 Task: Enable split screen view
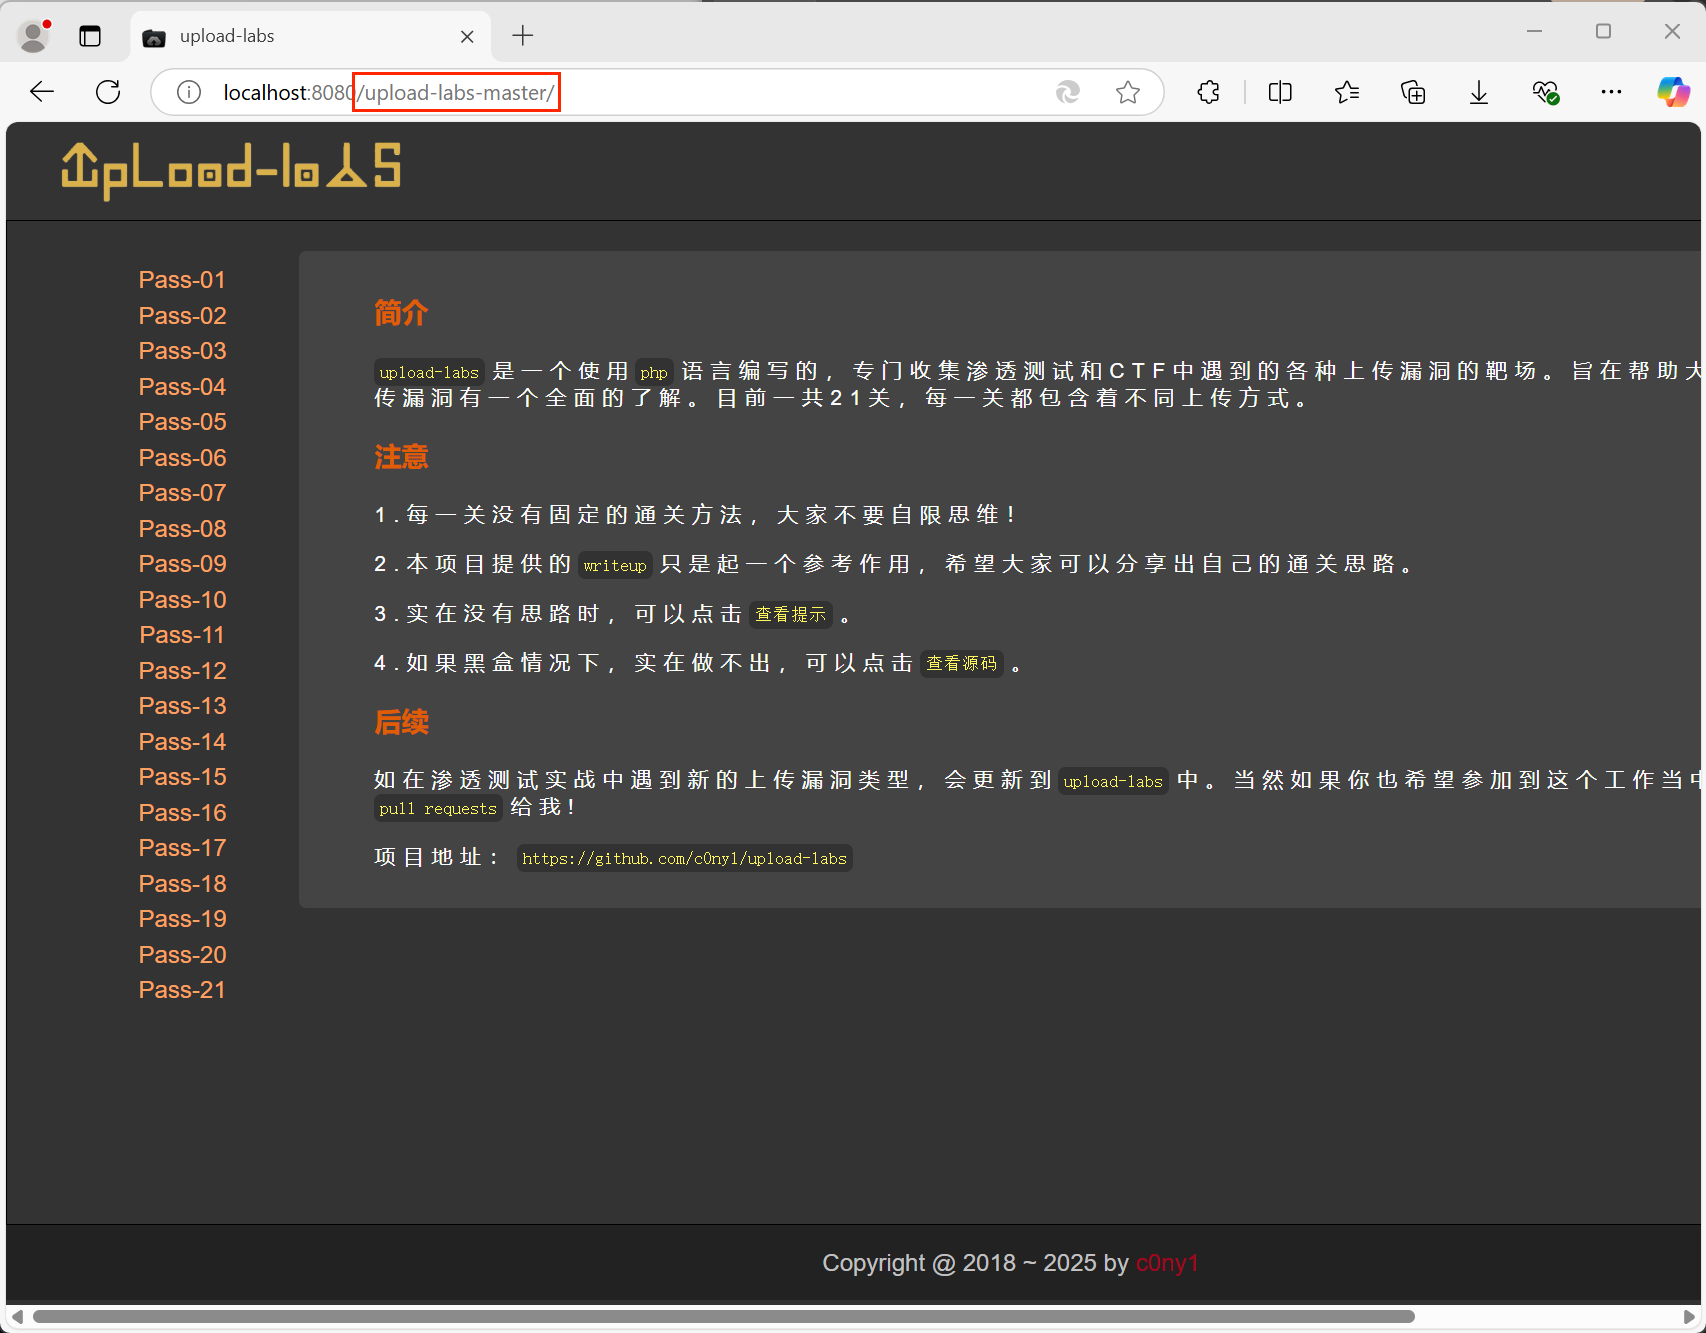[x=1280, y=92]
